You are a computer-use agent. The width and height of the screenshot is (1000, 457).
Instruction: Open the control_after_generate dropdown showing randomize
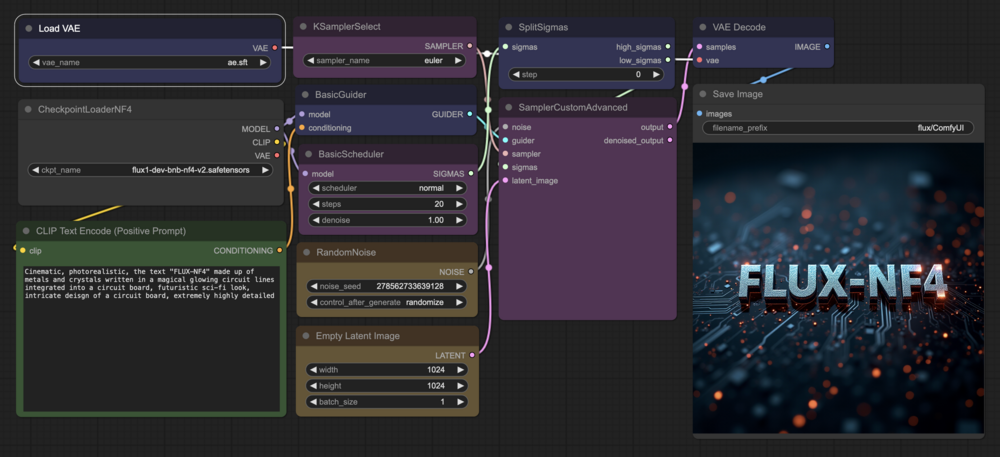(387, 302)
